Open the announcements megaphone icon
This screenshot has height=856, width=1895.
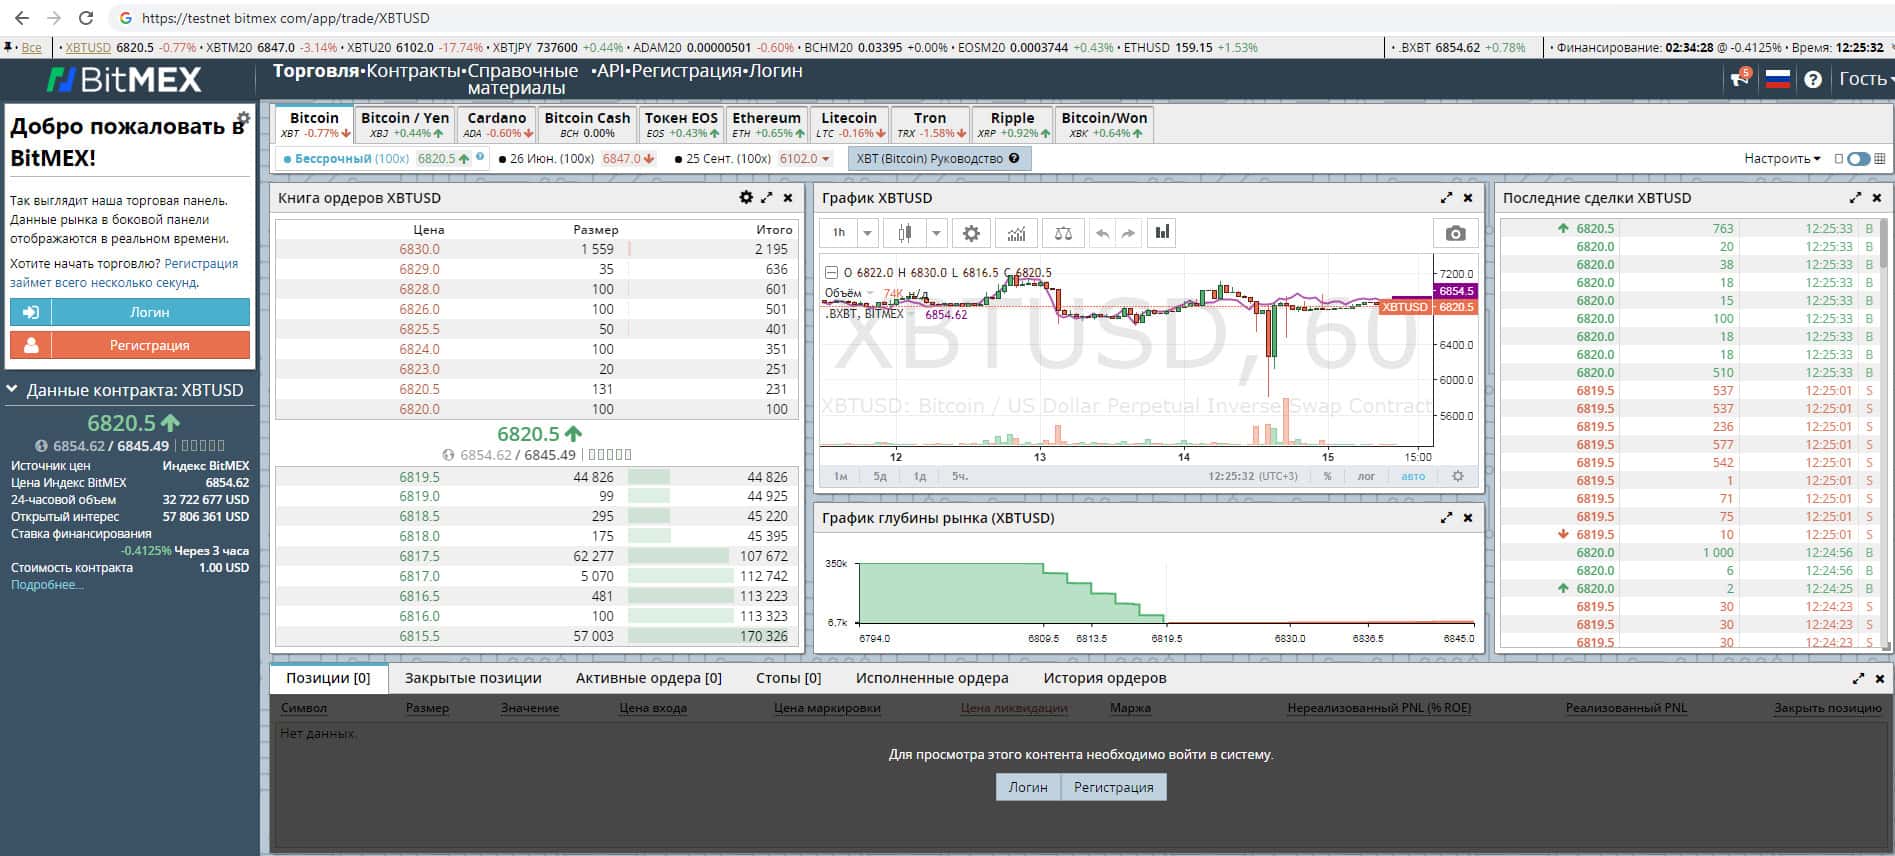tap(1739, 79)
